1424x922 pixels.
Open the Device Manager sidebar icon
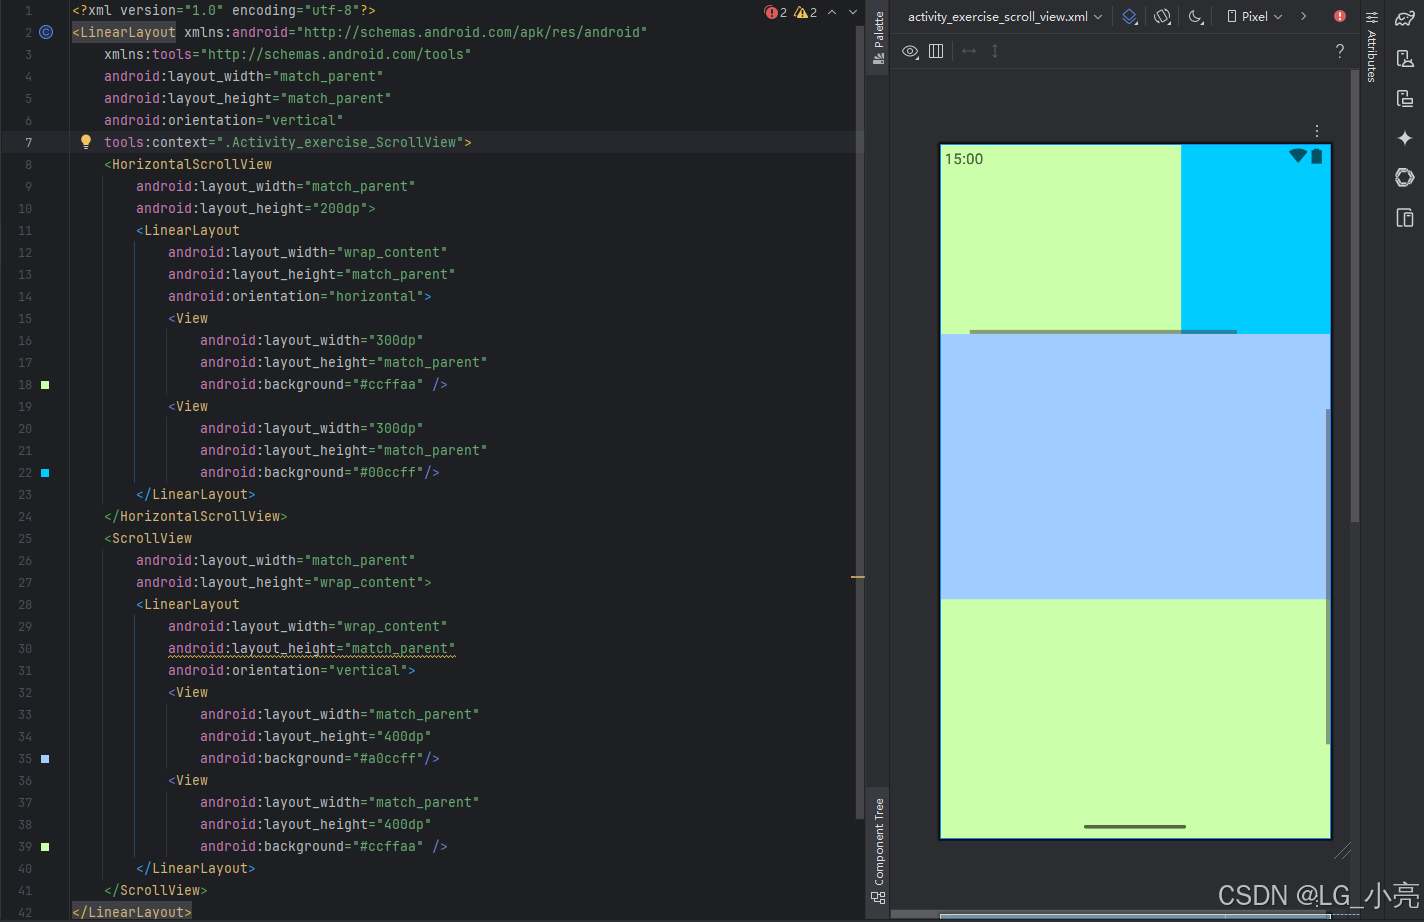[1405, 59]
